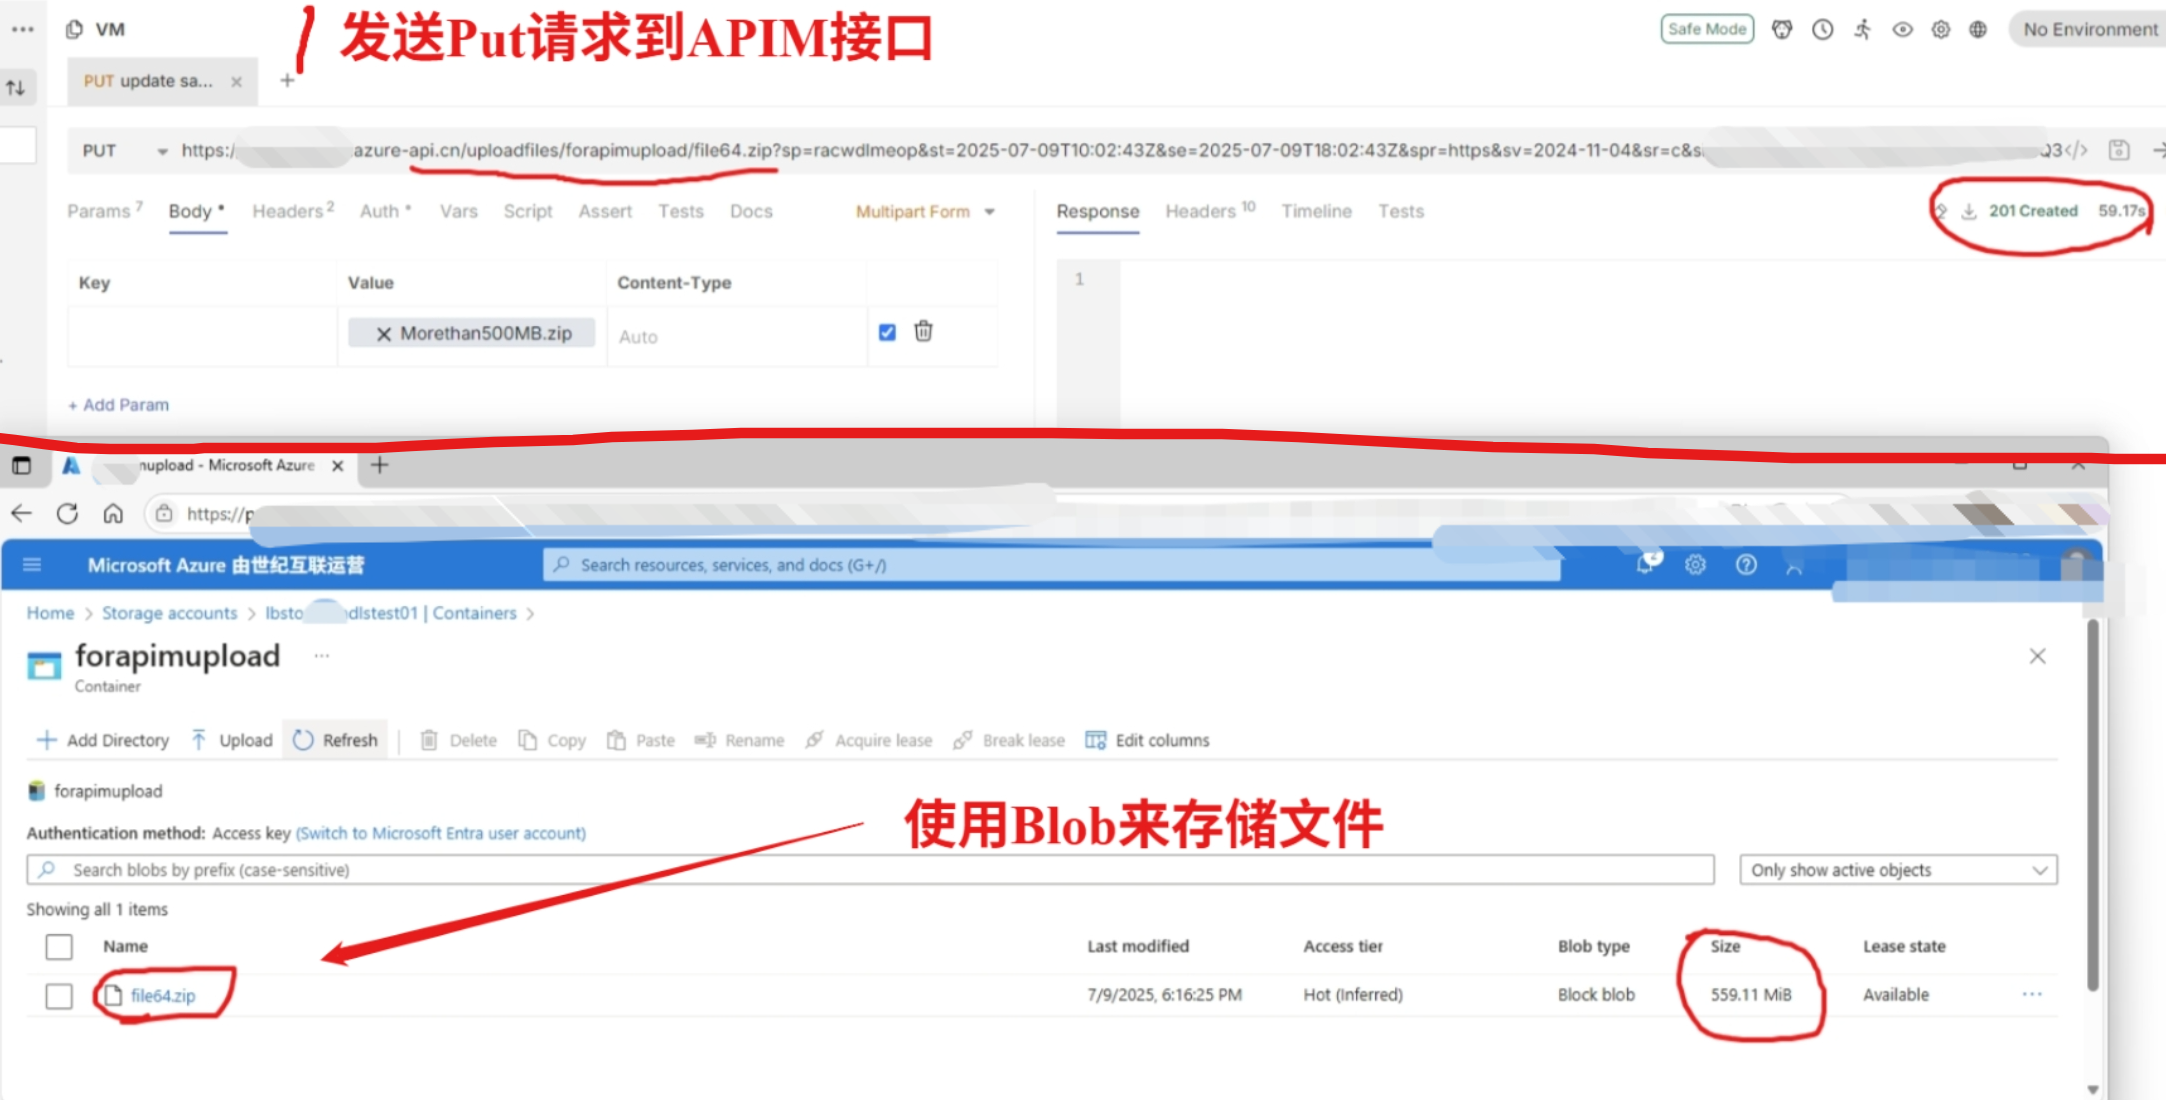Open Azure notifications bell
The height and width of the screenshot is (1100, 2166).
coord(1645,565)
